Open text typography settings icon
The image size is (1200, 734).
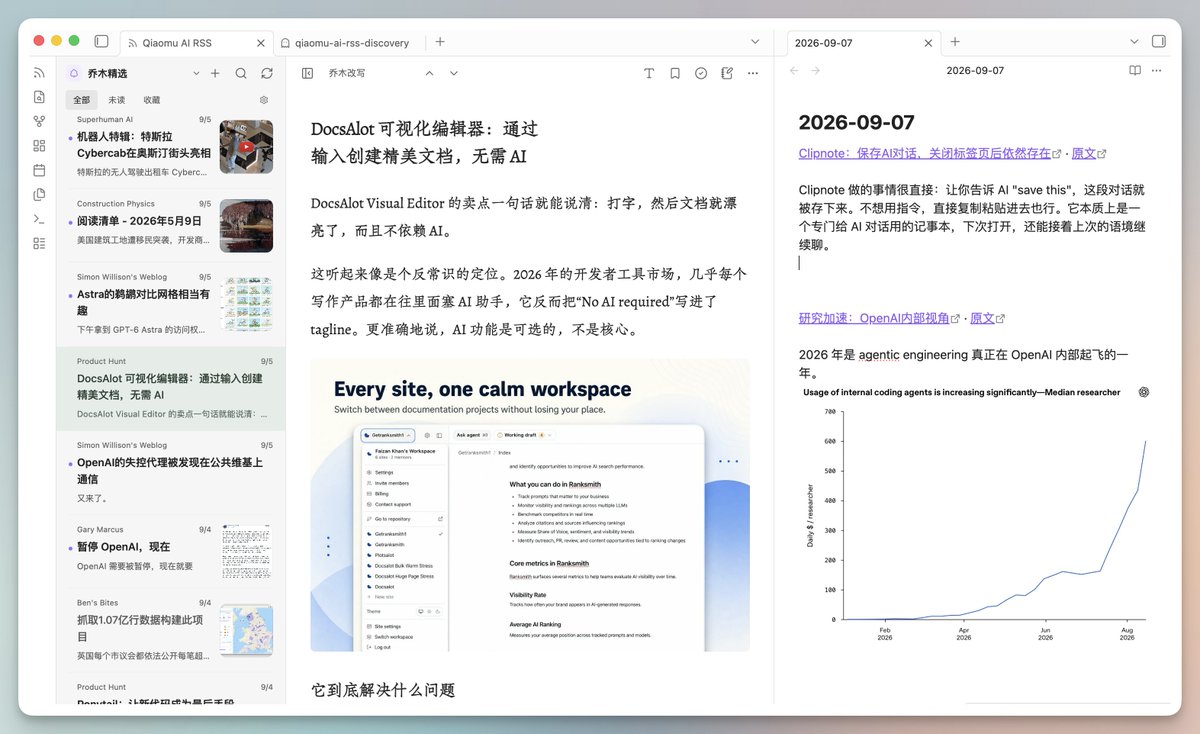point(649,73)
